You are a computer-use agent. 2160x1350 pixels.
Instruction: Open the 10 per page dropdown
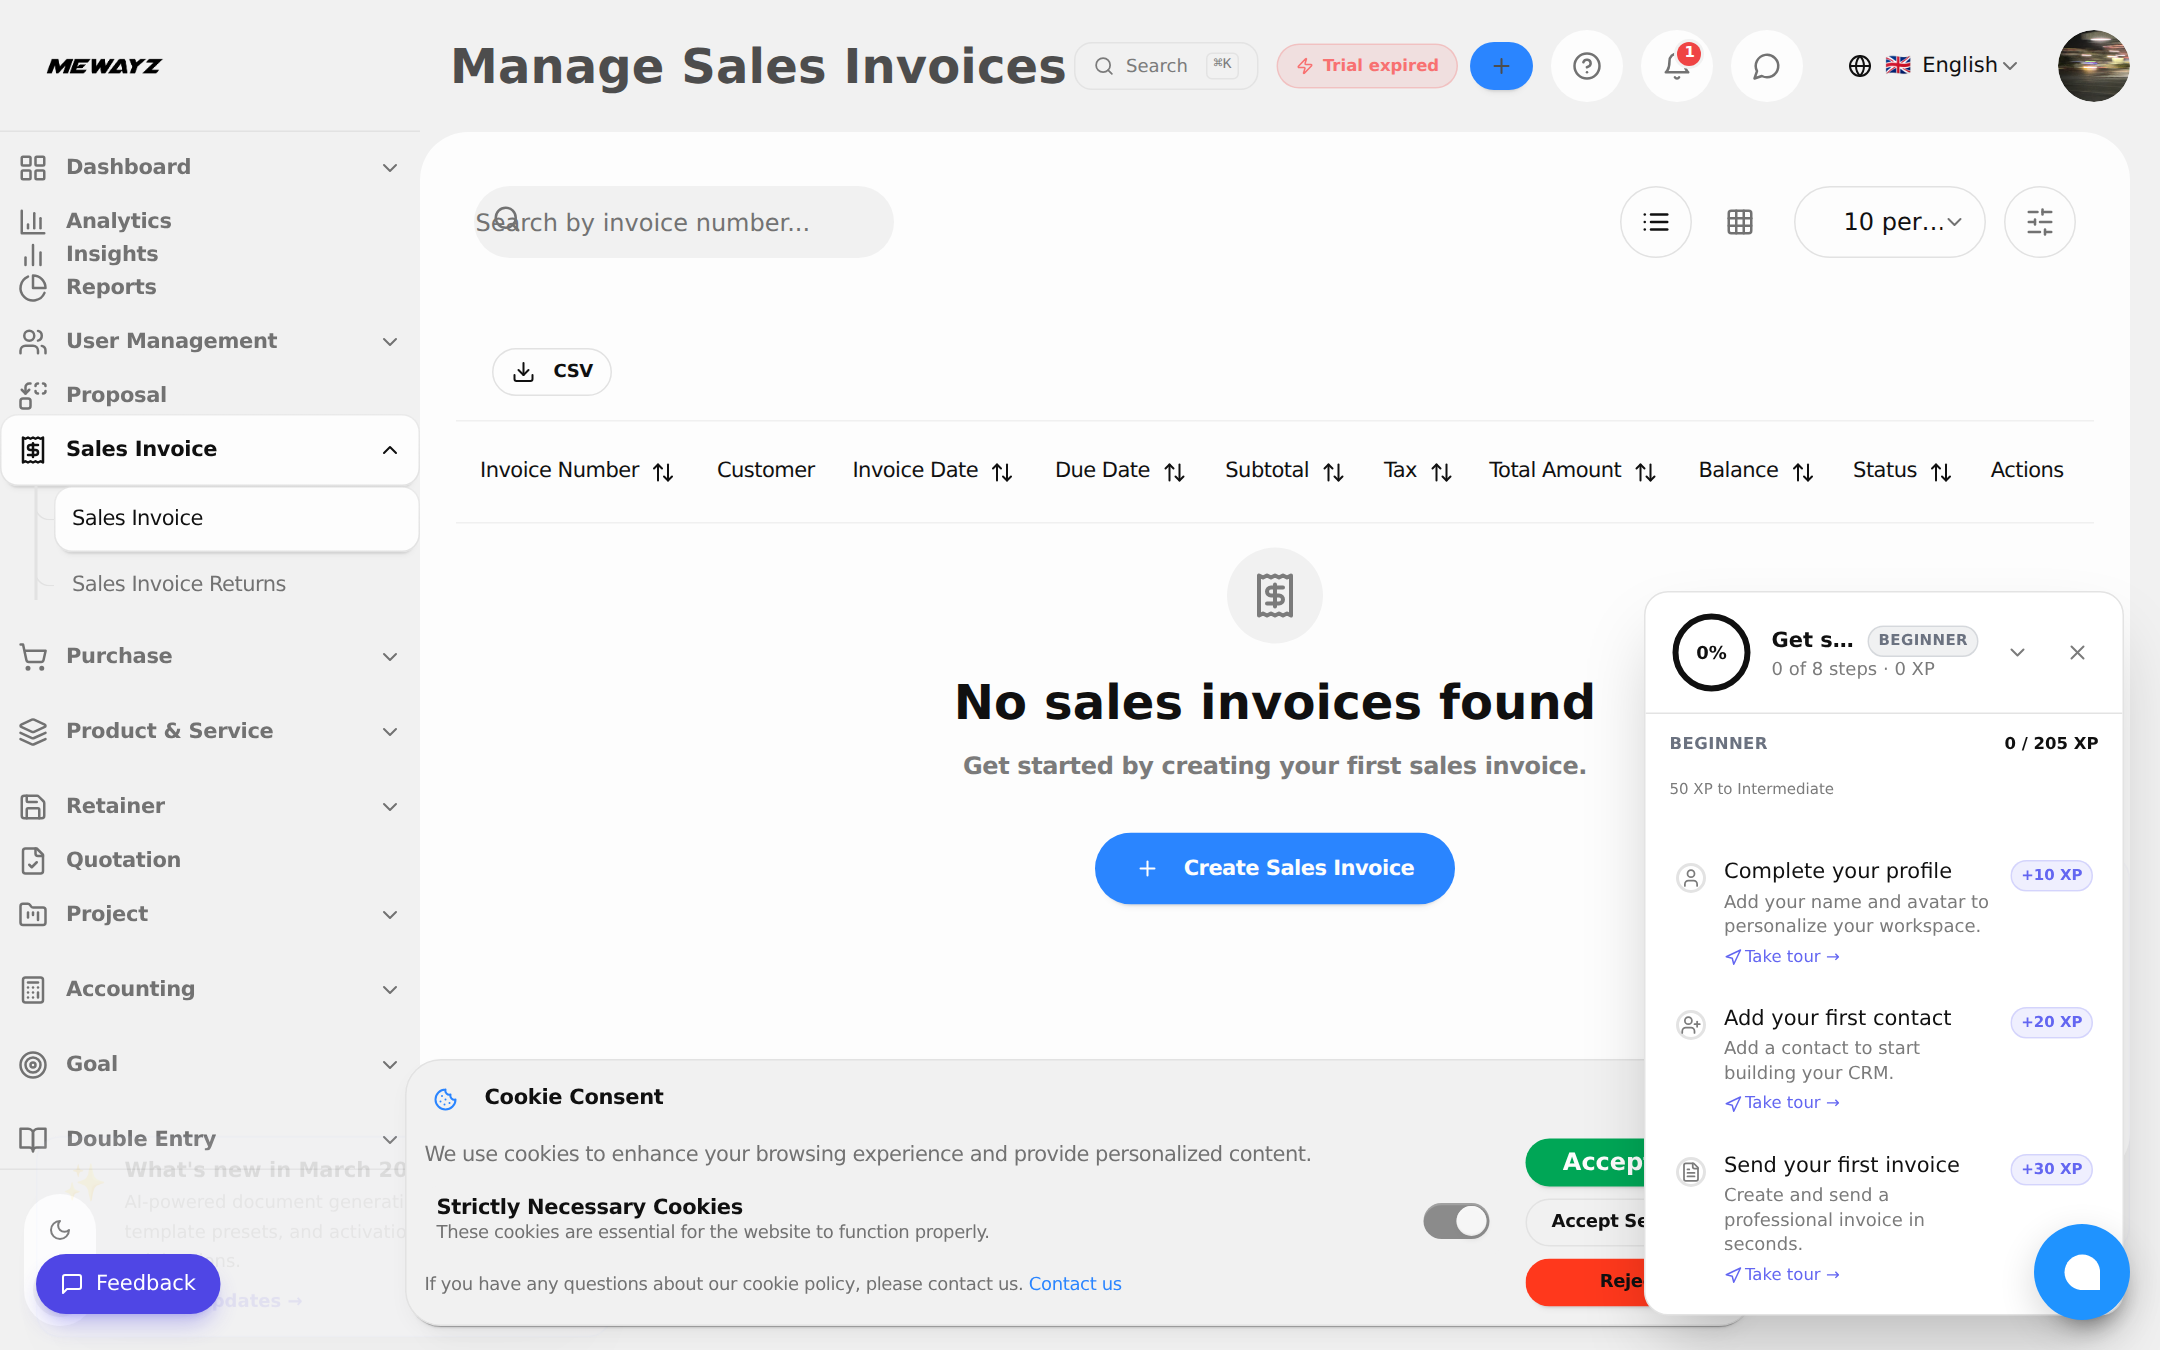[1889, 221]
